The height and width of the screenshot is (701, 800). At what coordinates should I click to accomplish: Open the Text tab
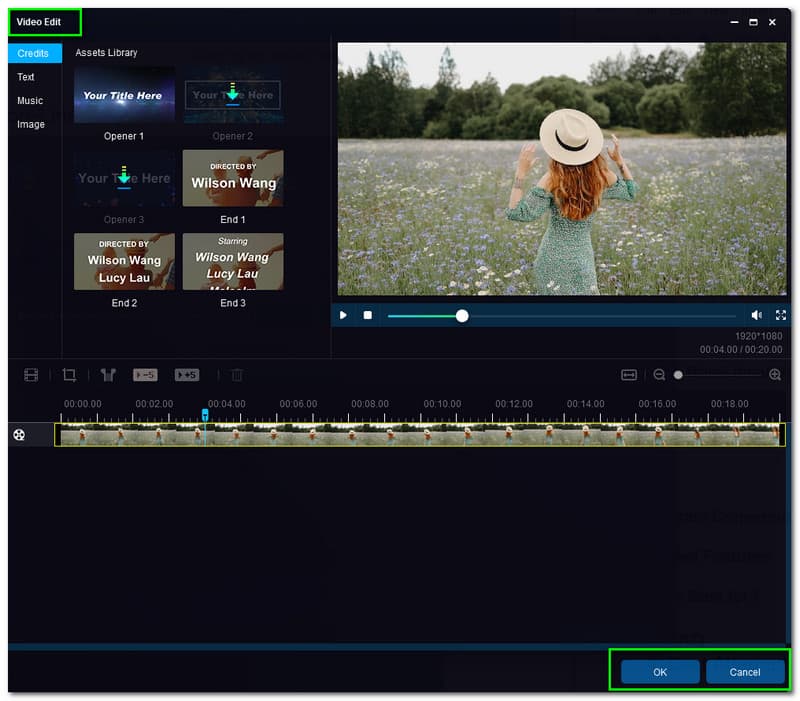26,77
